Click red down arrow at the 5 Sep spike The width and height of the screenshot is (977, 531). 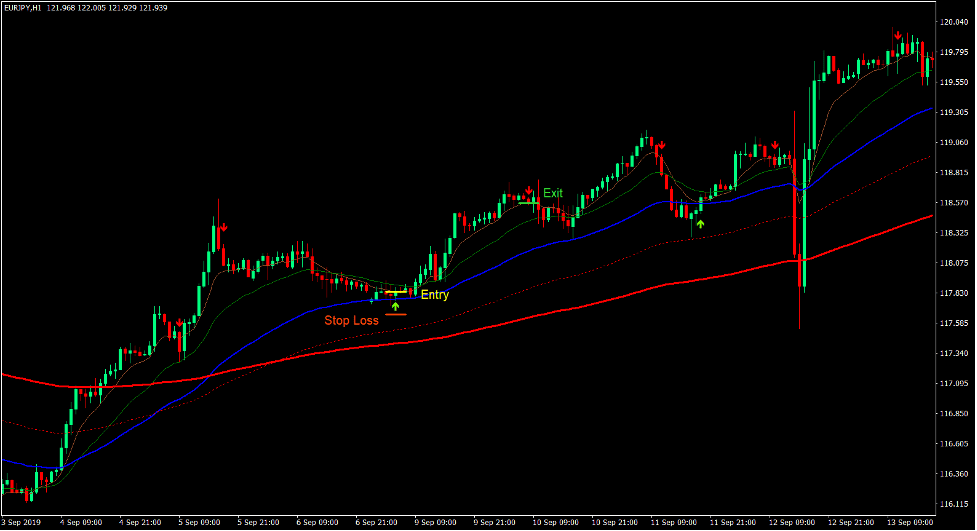click(224, 227)
